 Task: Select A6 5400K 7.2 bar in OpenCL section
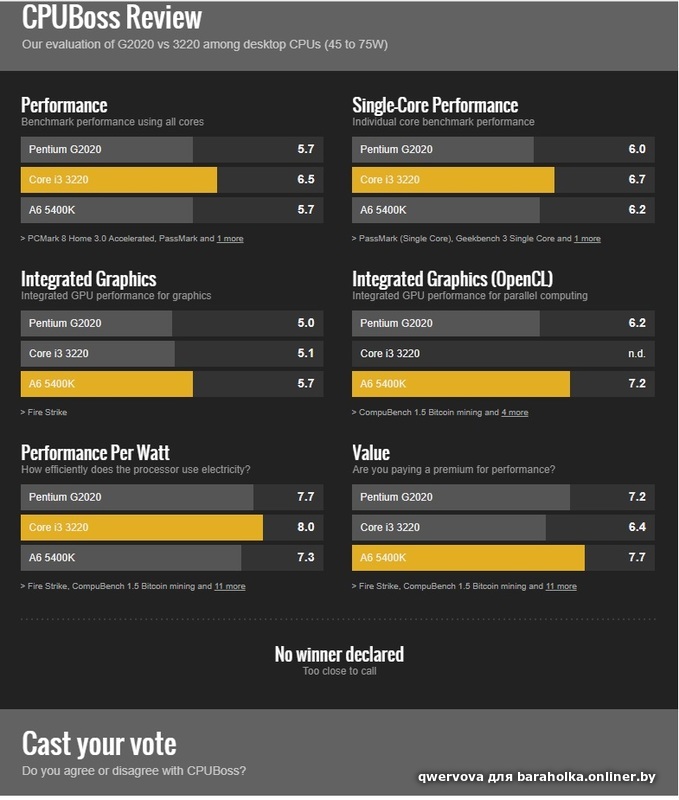(503, 384)
